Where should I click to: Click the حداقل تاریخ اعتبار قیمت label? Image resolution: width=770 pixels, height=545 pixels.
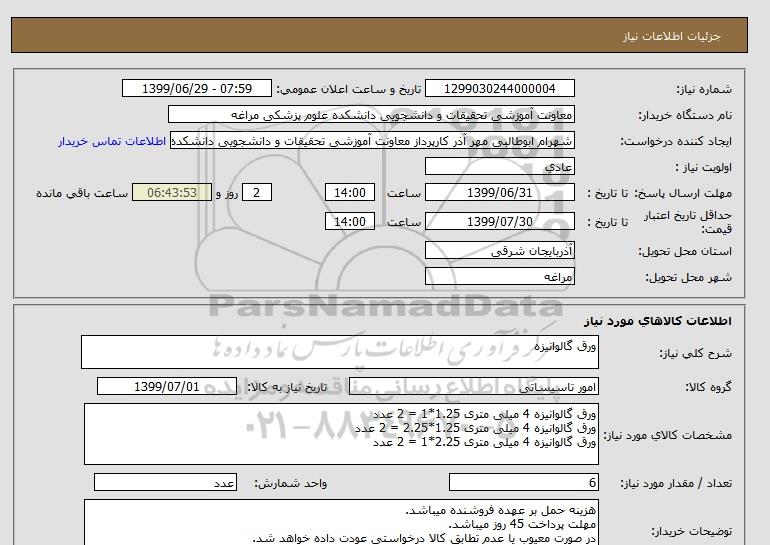pos(688,222)
